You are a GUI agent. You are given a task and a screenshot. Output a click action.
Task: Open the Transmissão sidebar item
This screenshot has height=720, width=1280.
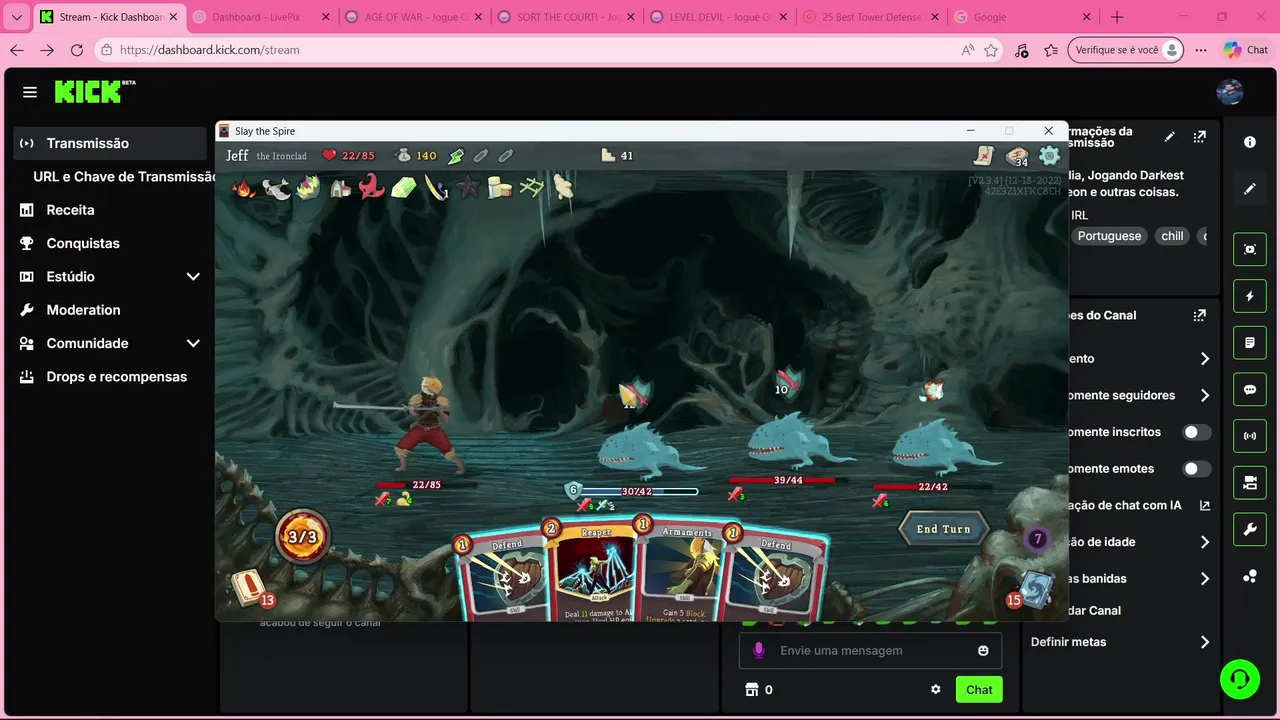coord(110,143)
